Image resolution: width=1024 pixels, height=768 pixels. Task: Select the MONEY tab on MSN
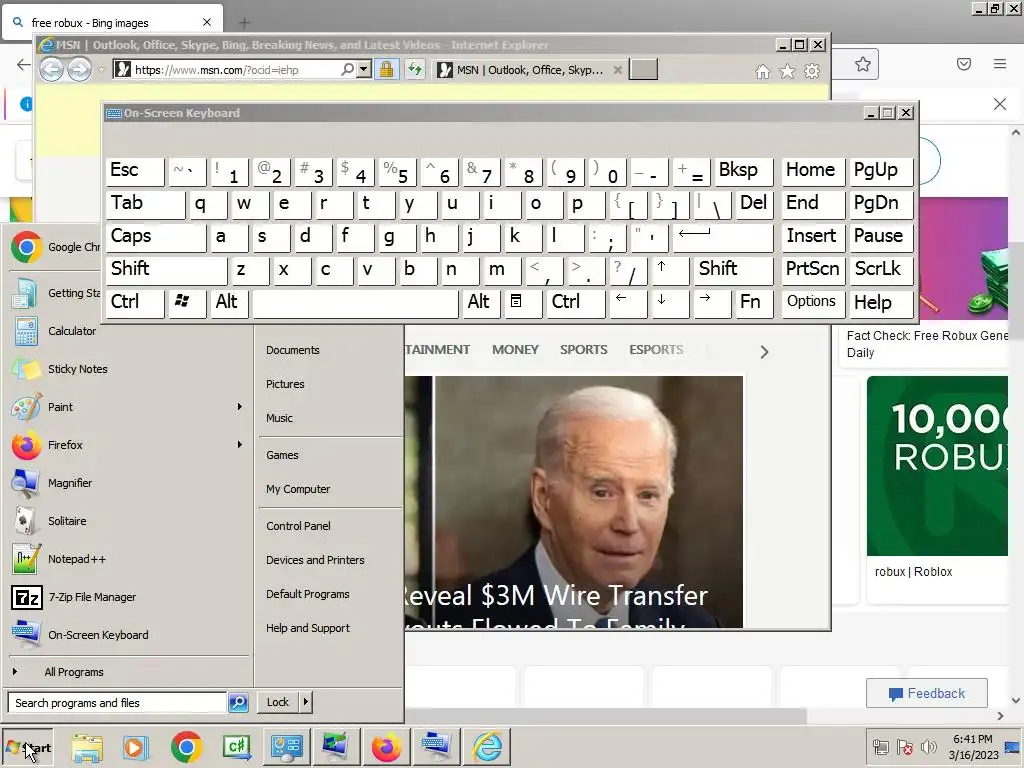[515, 349]
